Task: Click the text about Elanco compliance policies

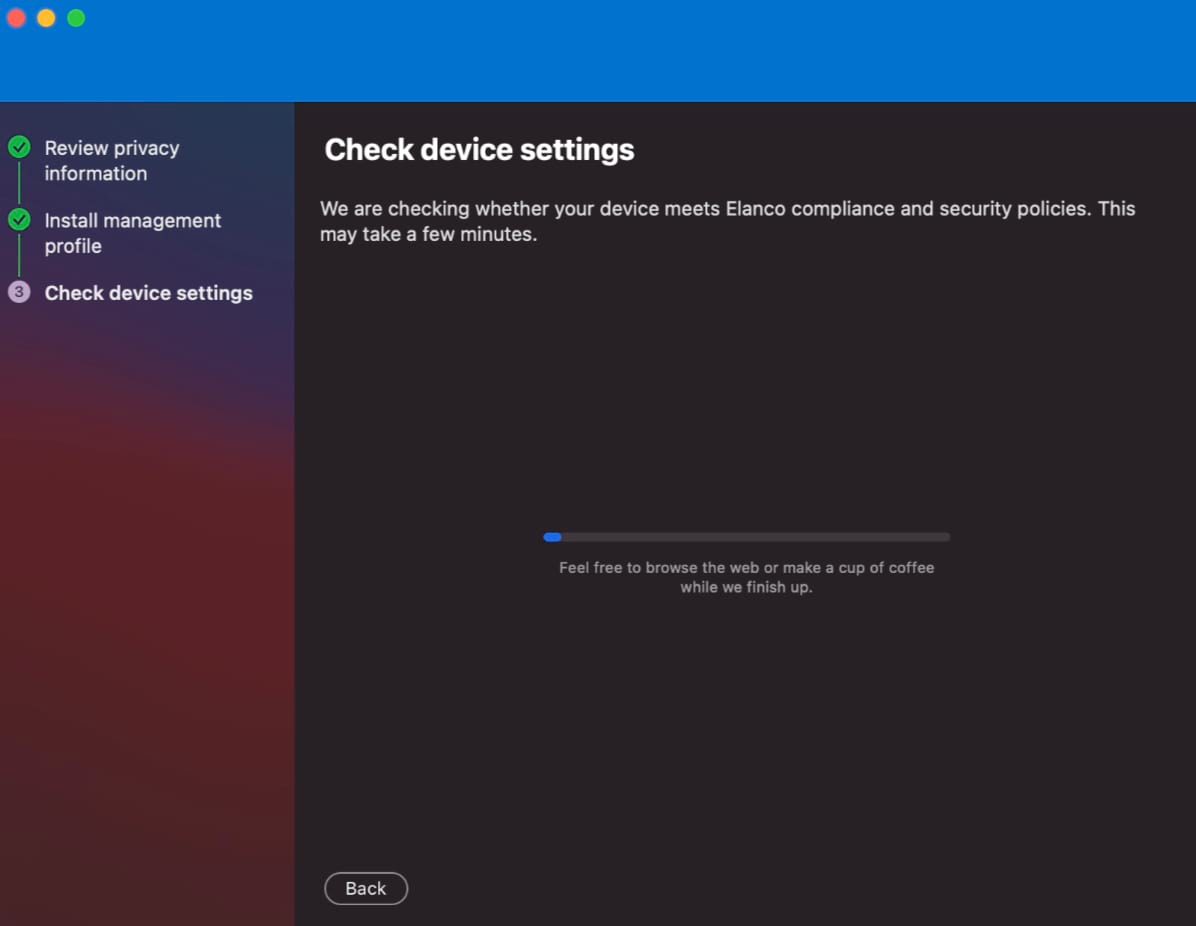Action: click(x=728, y=221)
